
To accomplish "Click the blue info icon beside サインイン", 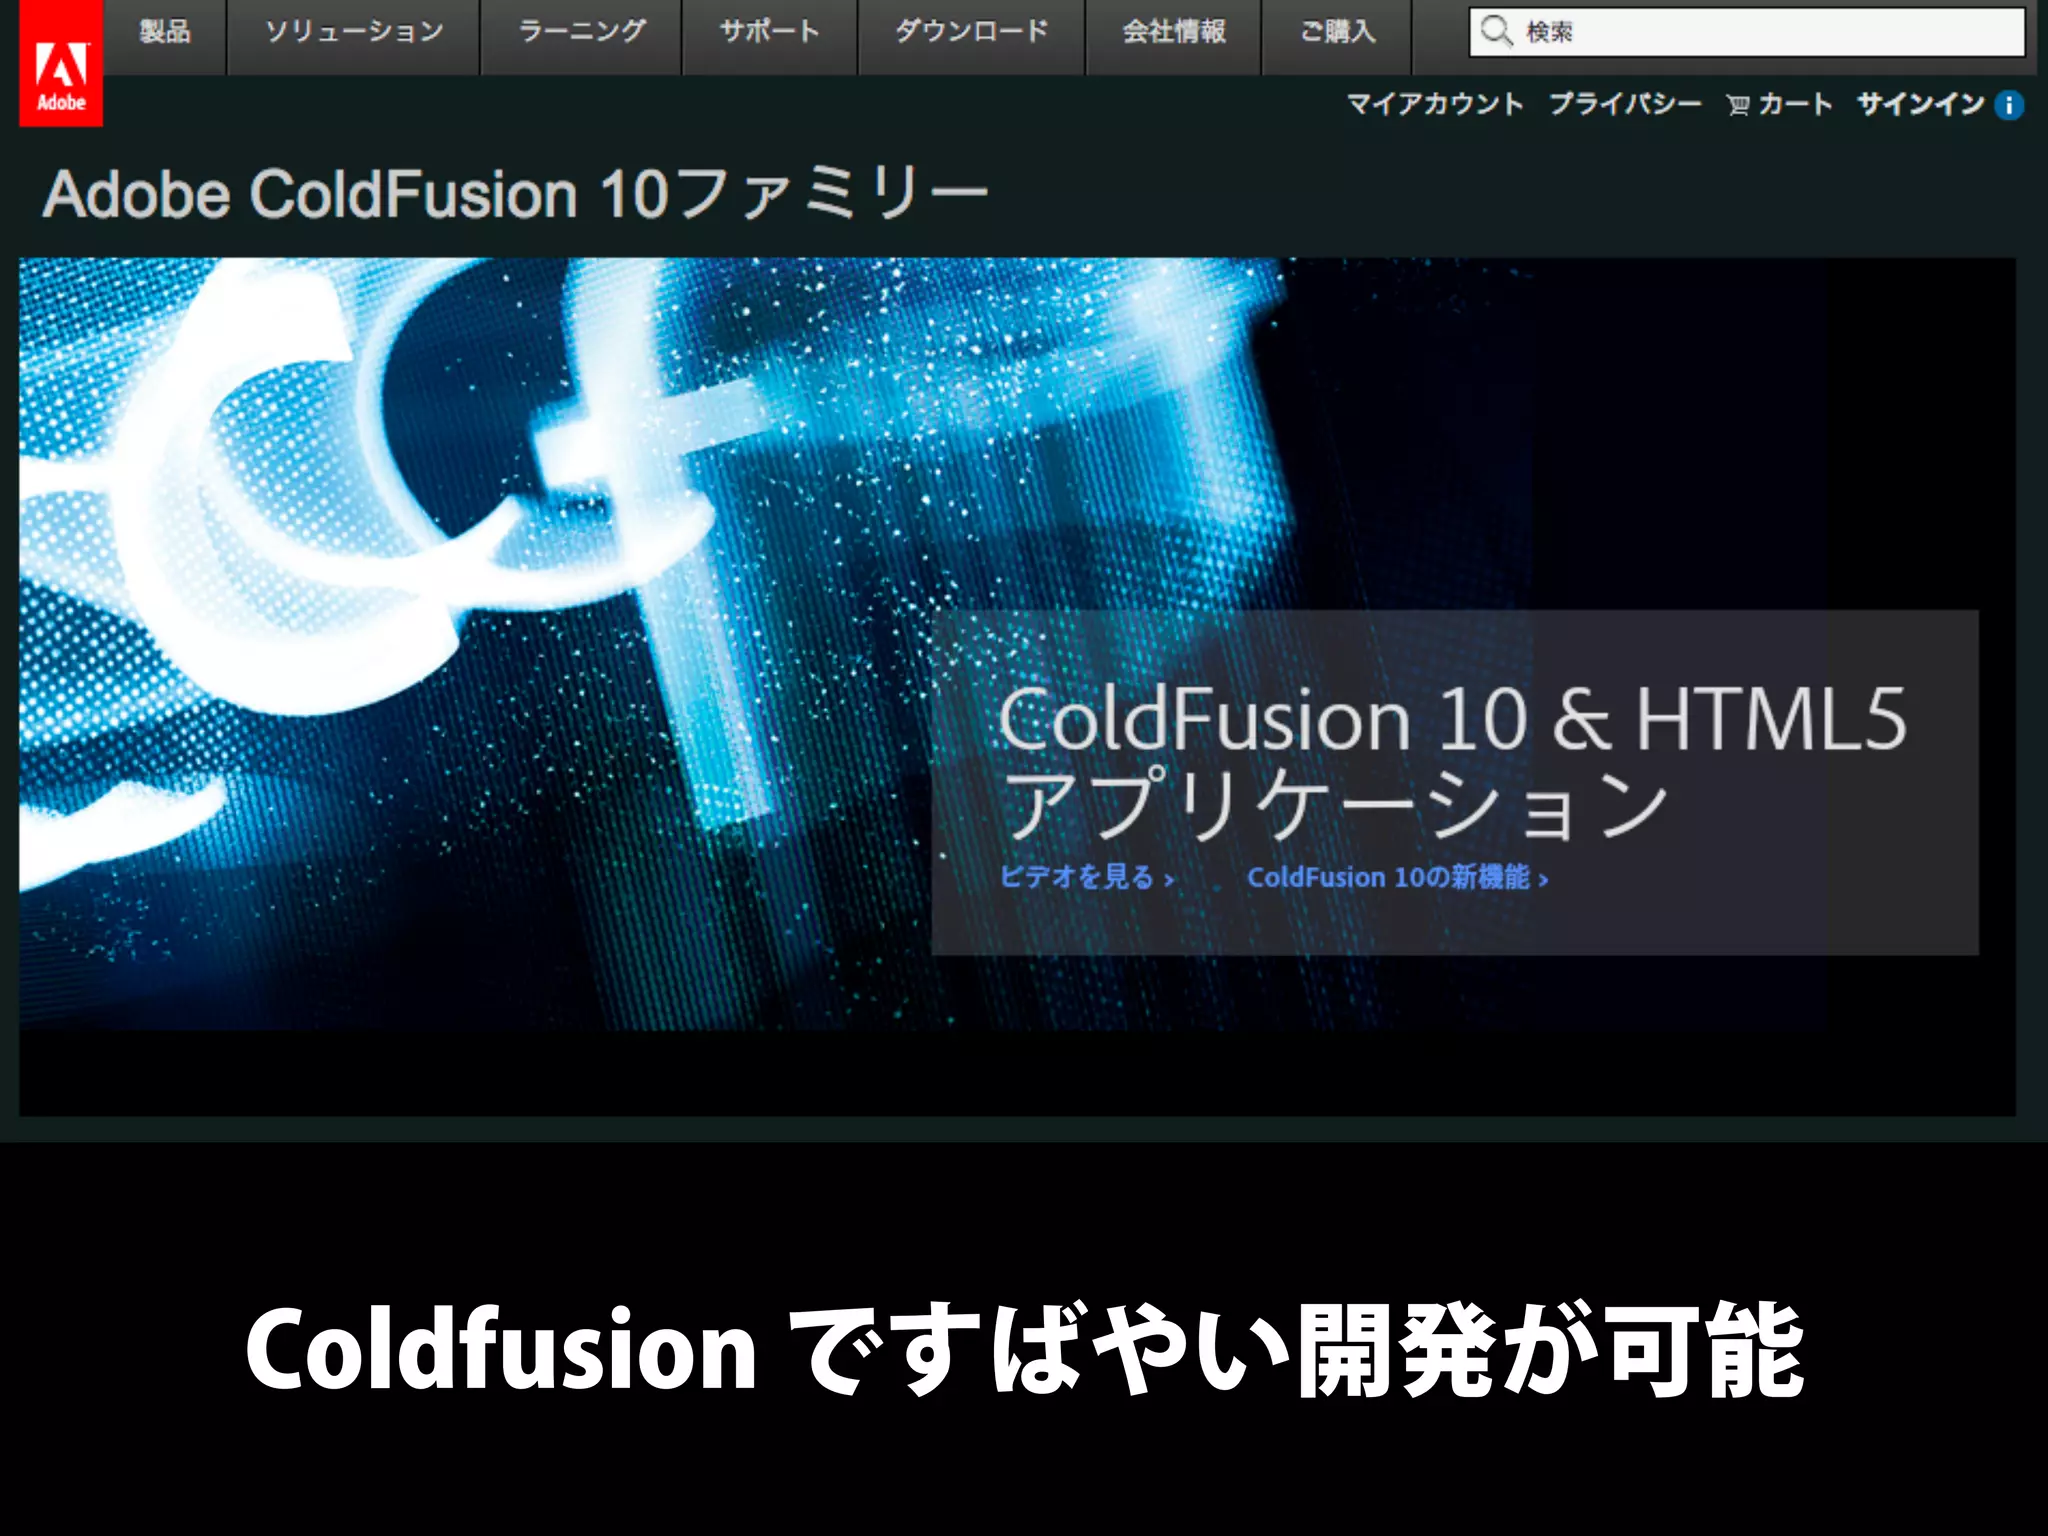I will [2009, 105].
